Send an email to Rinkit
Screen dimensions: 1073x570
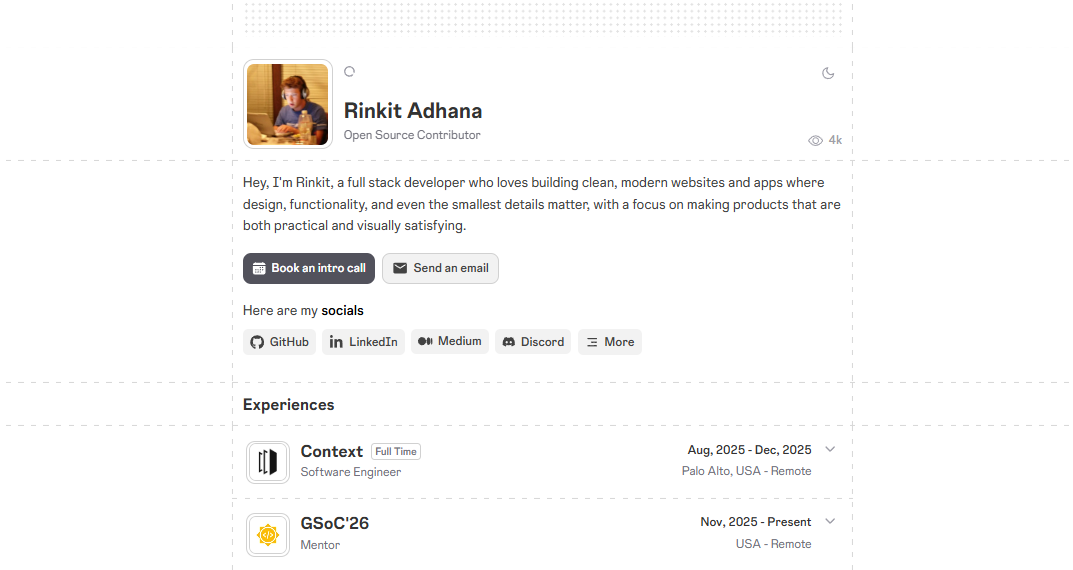[440, 268]
